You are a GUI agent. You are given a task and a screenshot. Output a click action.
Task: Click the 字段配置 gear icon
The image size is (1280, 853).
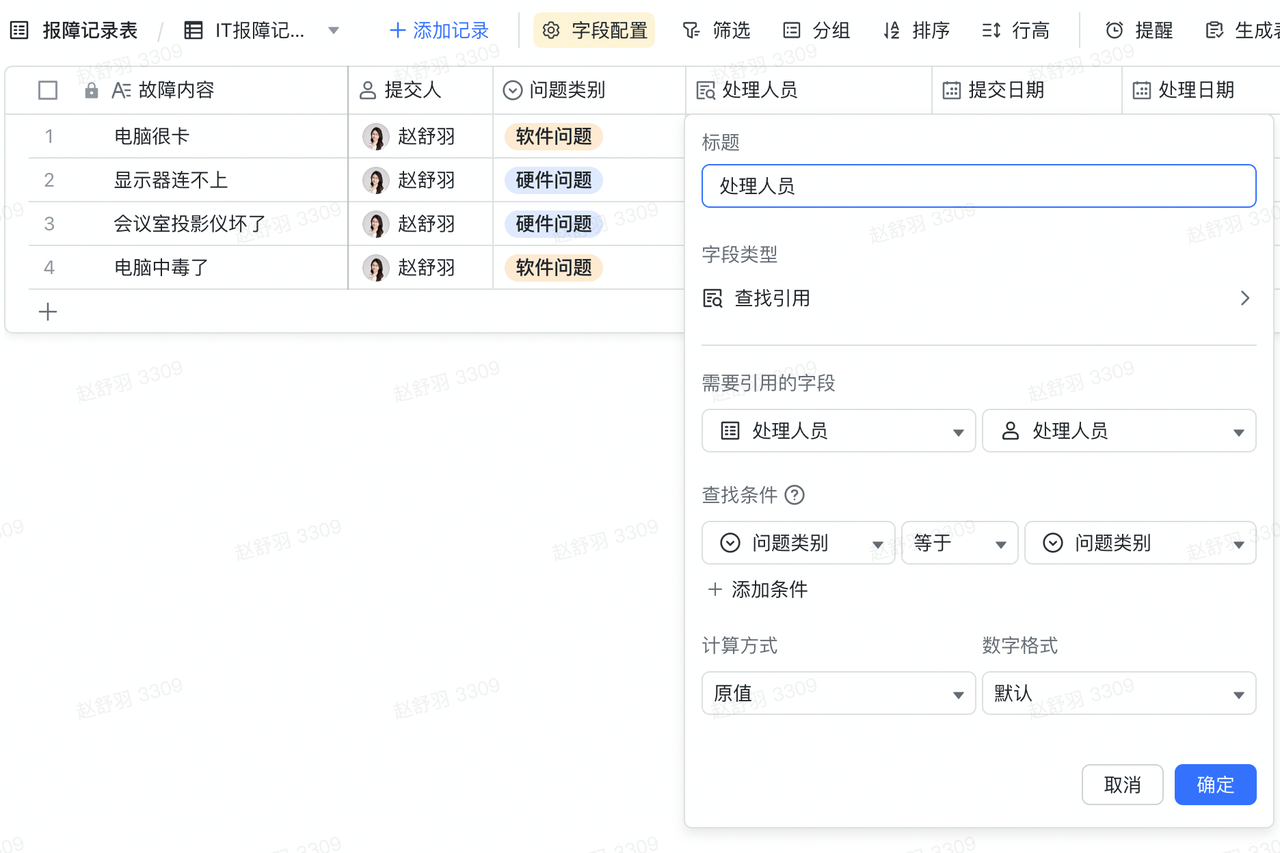[x=551, y=31]
